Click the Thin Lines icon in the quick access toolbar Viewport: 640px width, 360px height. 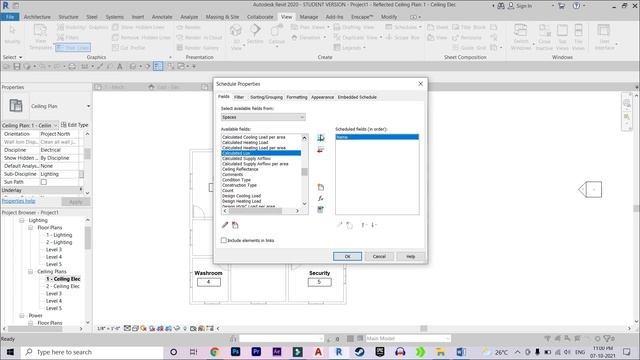(158, 66)
